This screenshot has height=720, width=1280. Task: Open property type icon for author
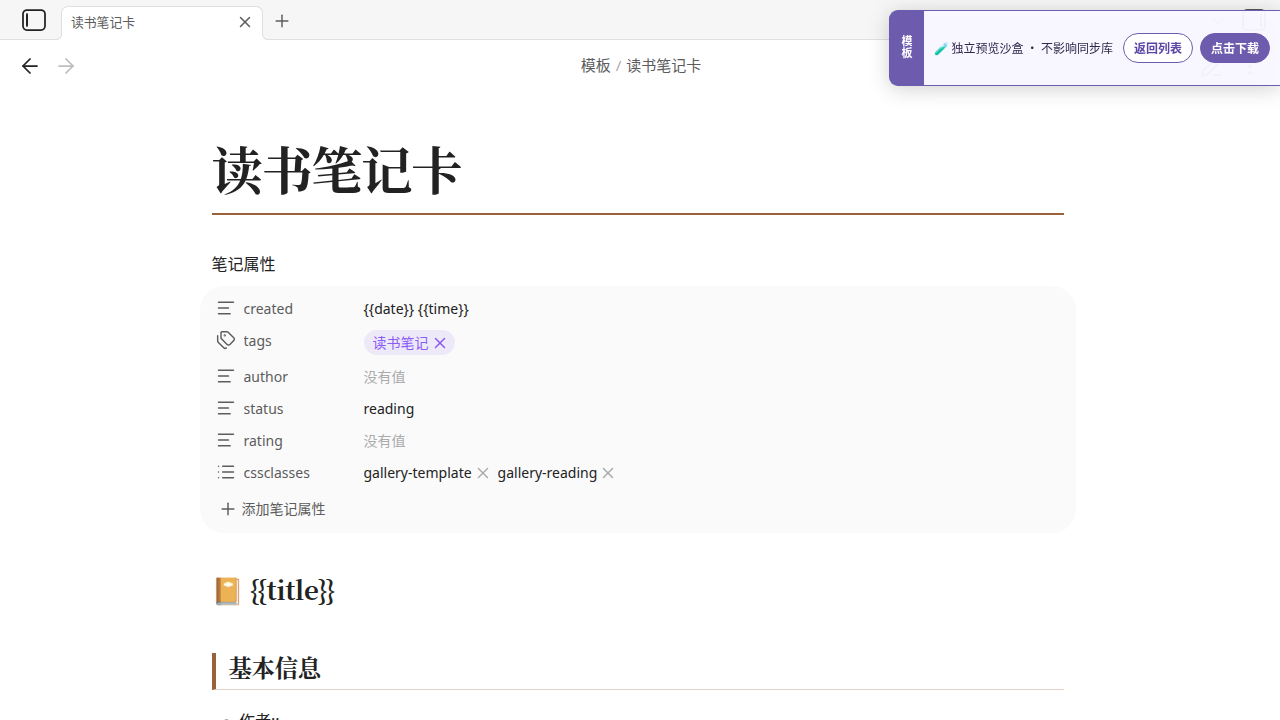(x=226, y=376)
